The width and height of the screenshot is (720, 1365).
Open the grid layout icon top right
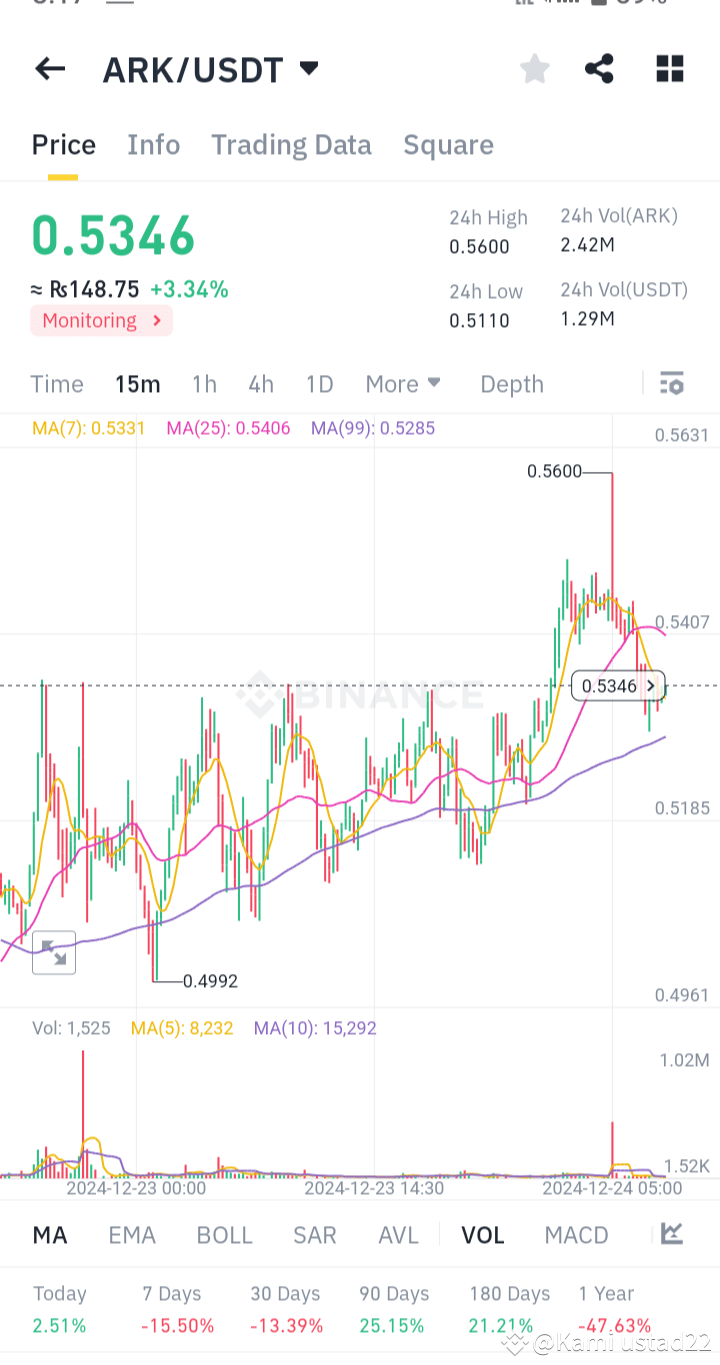pyautogui.click(x=669, y=68)
